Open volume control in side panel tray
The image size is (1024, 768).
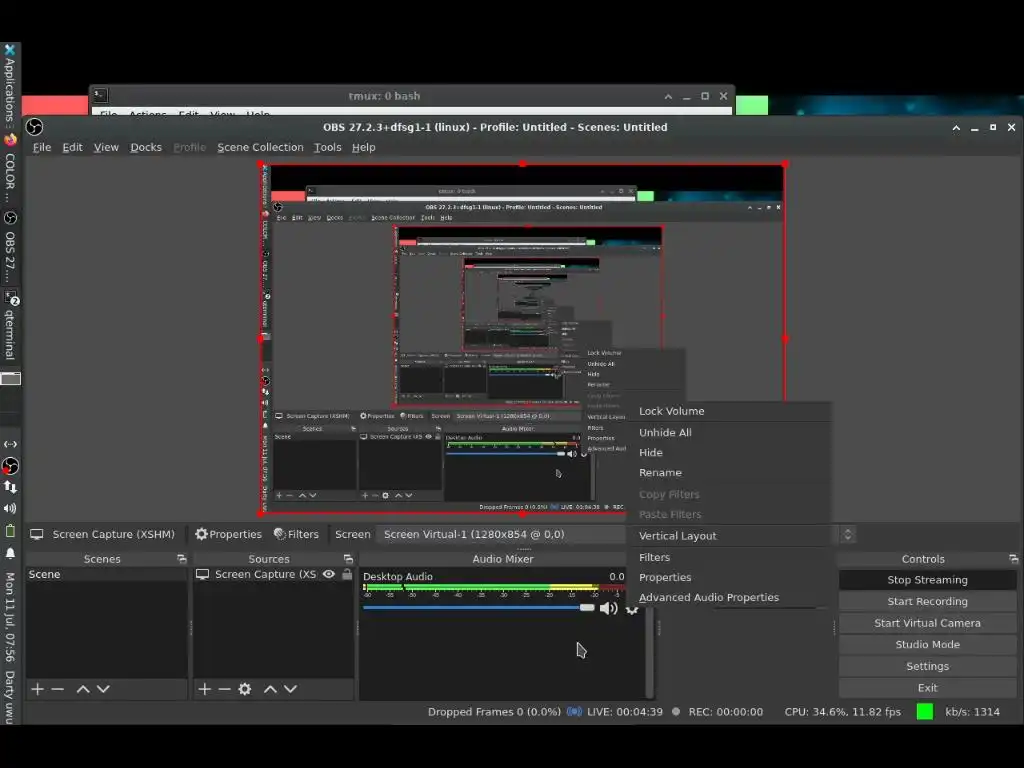[x=10, y=509]
